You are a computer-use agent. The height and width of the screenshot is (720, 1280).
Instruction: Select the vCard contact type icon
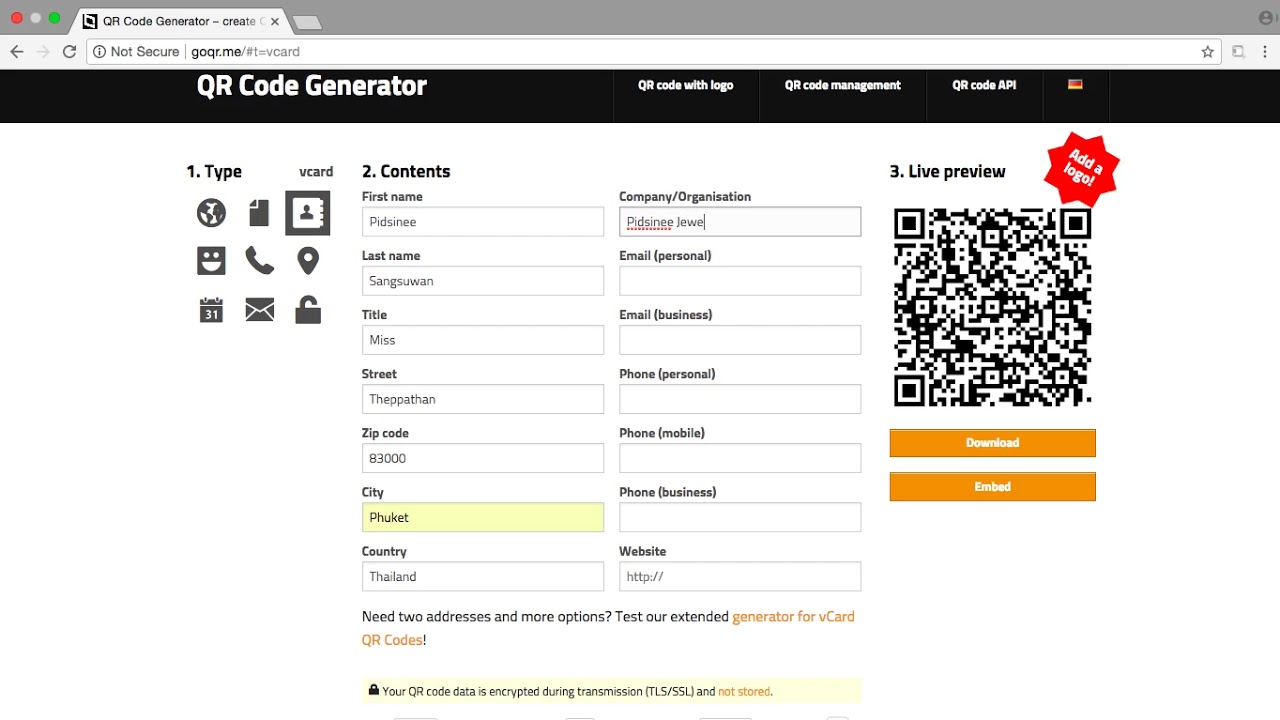308,212
